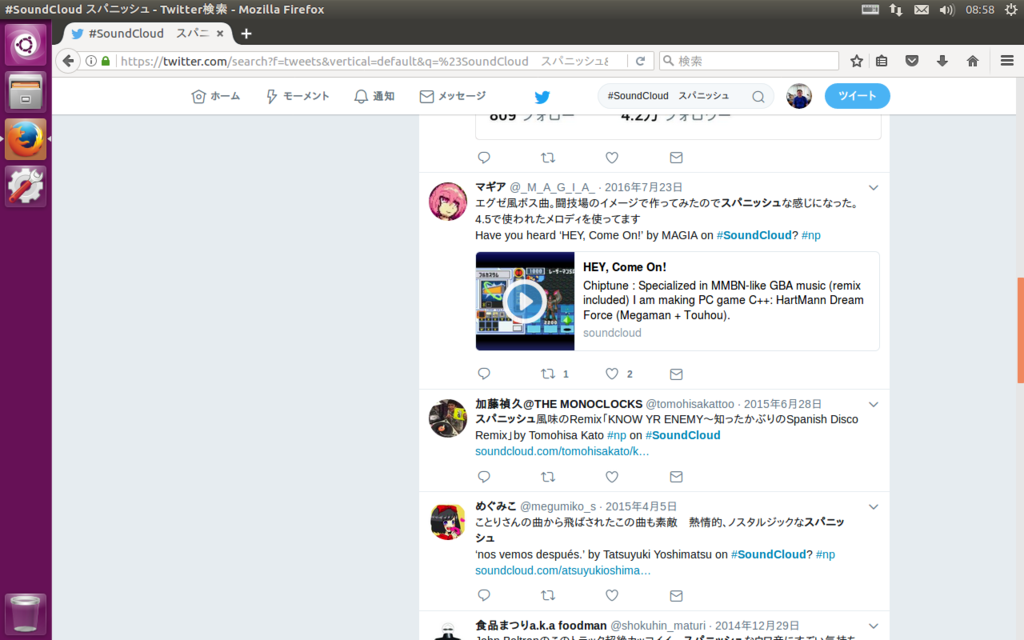
Task: Open a new tab with plus button
Action: coord(246,33)
